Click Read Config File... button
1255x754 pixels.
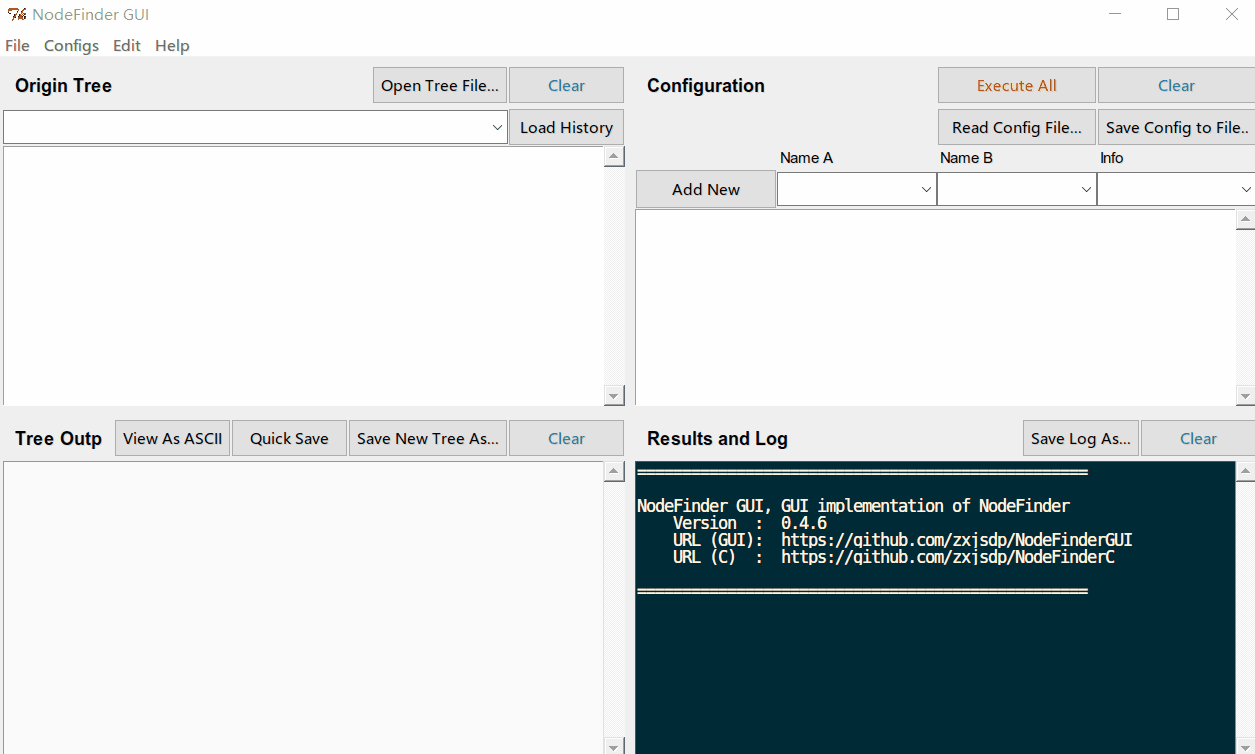coord(1016,128)
